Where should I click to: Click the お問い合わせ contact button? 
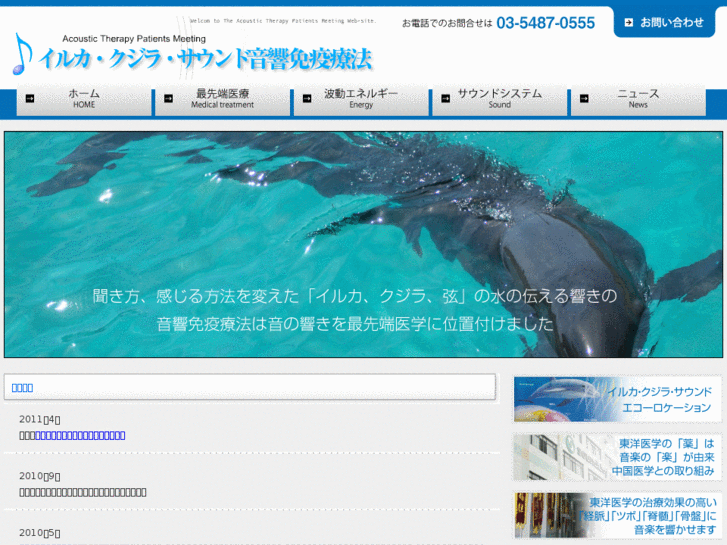tap(664, 22)
